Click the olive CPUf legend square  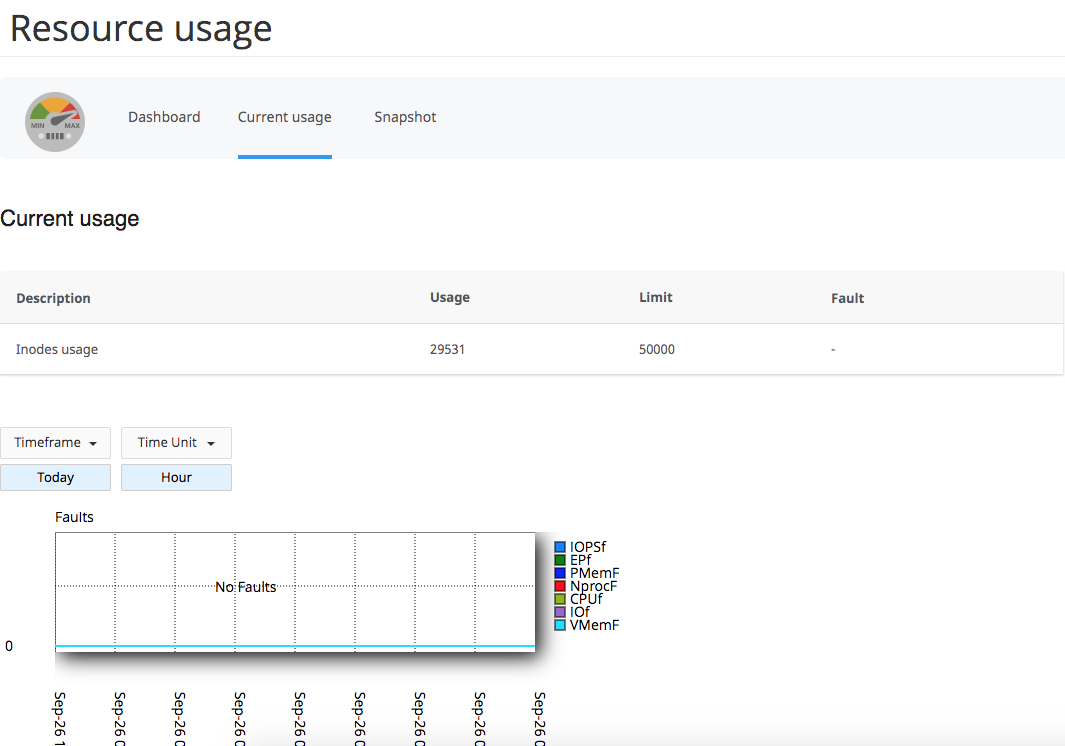[x=558, y=599]
